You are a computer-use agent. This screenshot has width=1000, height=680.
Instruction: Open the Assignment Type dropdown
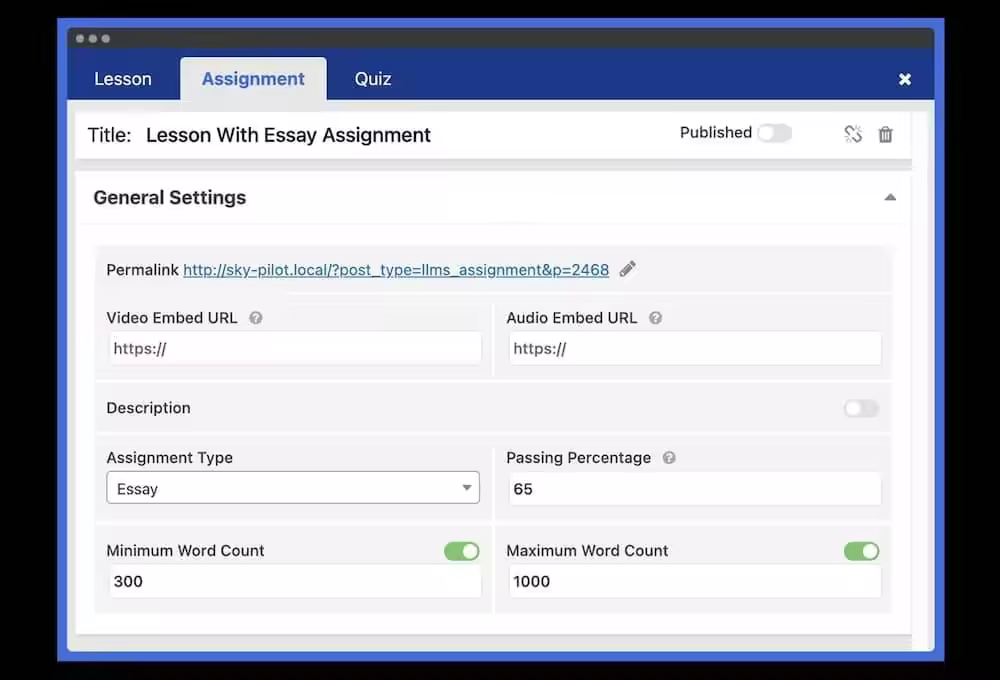(x=293, y=488)
